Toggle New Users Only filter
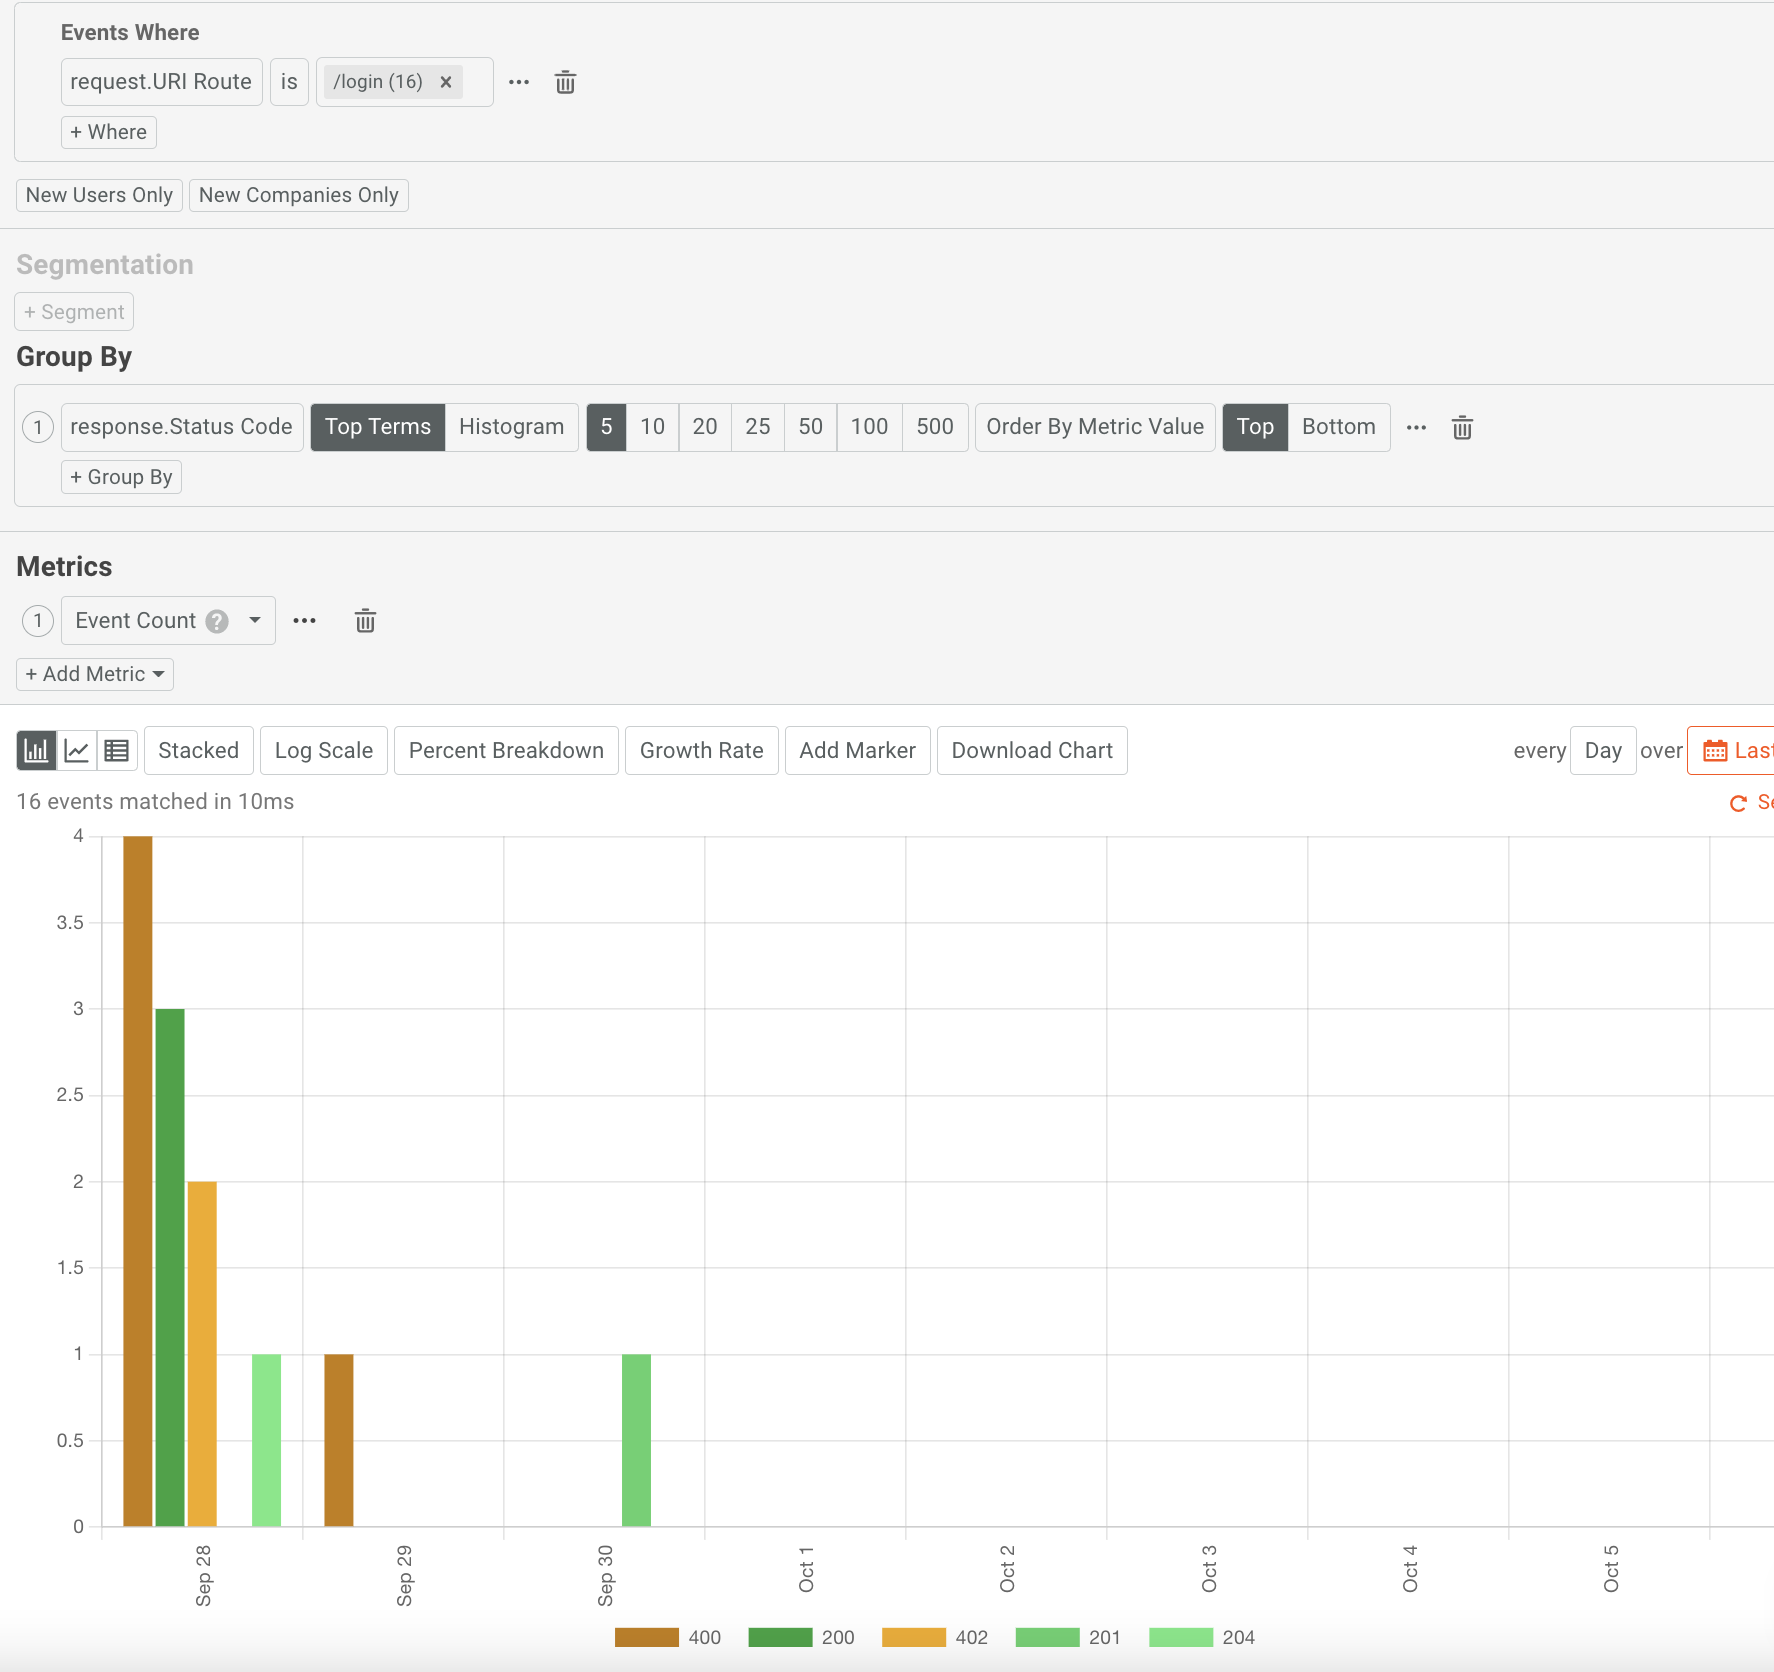The image size is (1774, 1672). pyautogui.click(x=99, y=195)
